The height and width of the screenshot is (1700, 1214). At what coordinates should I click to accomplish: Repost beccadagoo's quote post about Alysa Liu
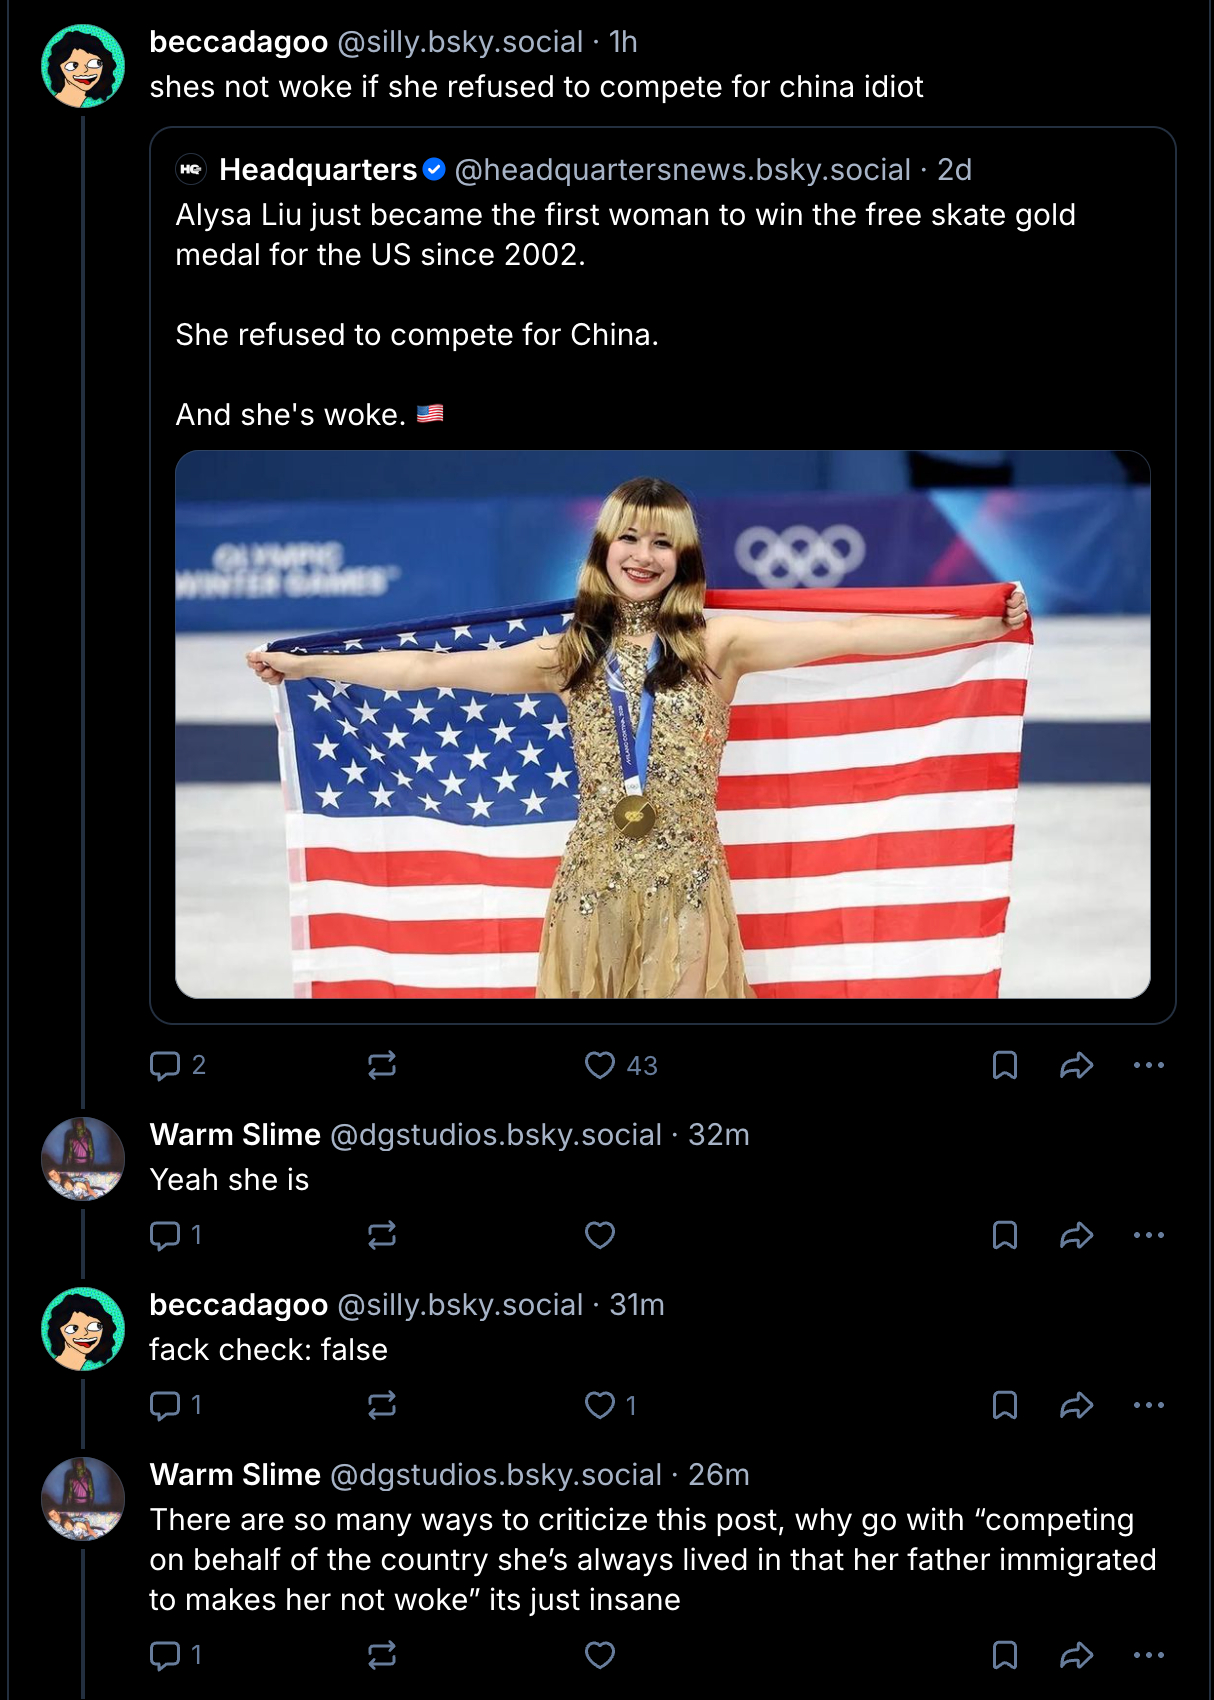[382, 1065]
